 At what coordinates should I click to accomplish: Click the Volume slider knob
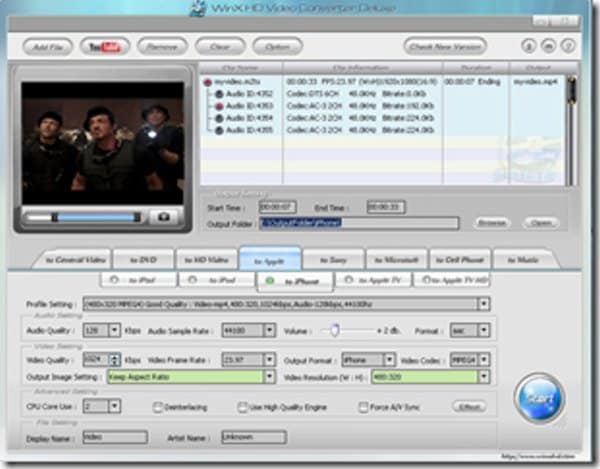(x=335, y=330)
